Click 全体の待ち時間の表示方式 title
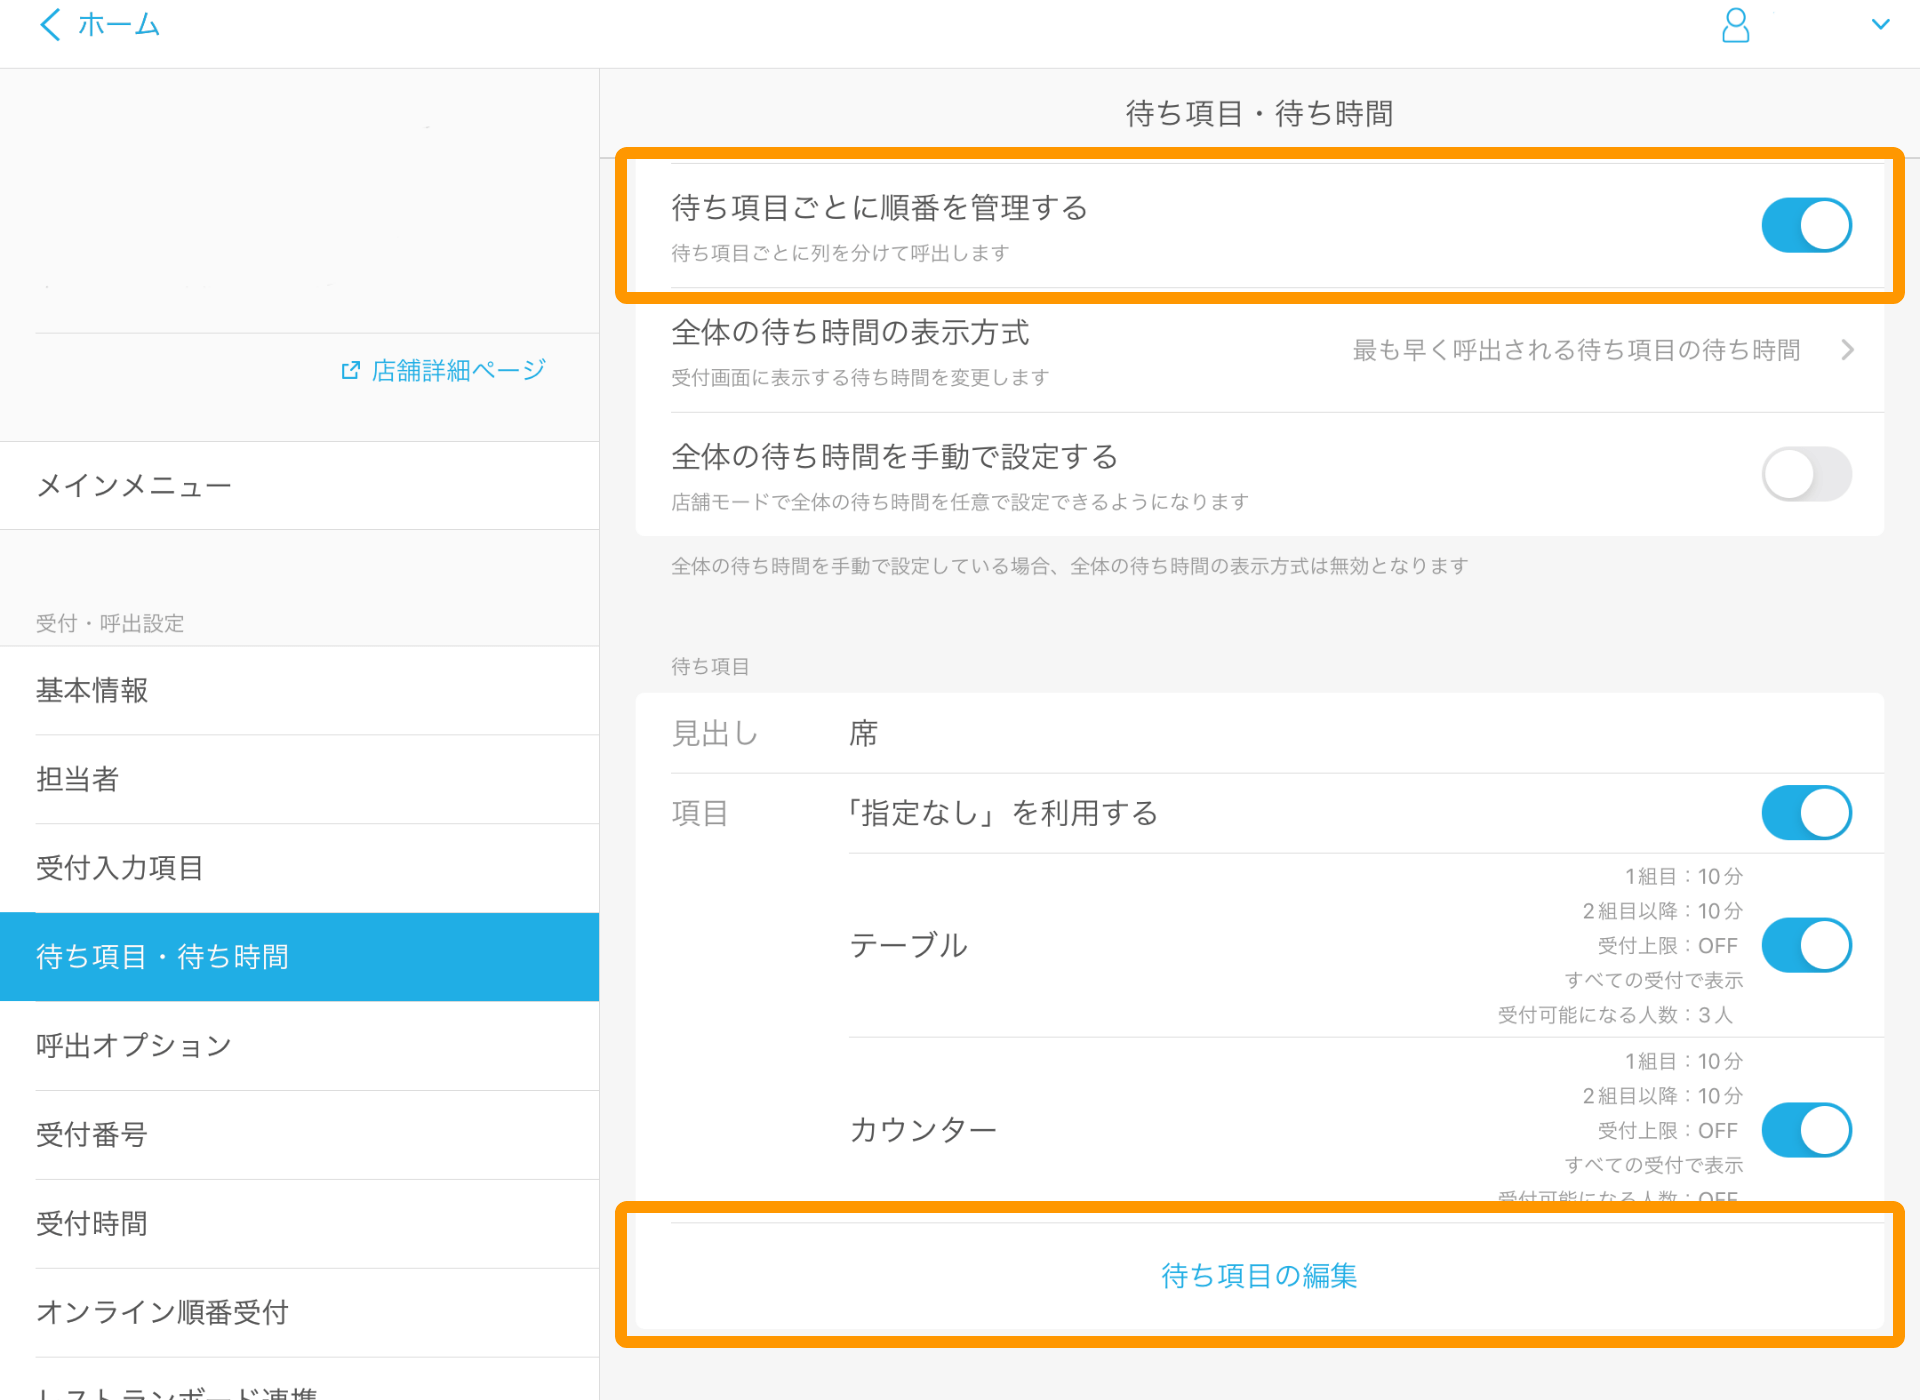Image resolution: width=1920 pixels, height=1400 pixels. pos(850,332)
